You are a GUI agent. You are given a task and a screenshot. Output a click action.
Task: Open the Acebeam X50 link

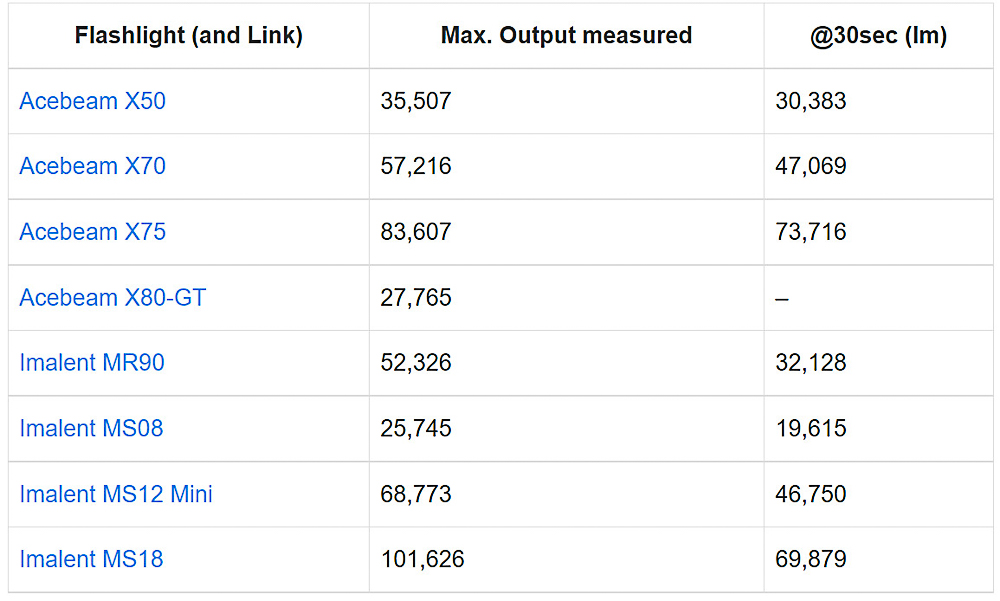point(92,101)
